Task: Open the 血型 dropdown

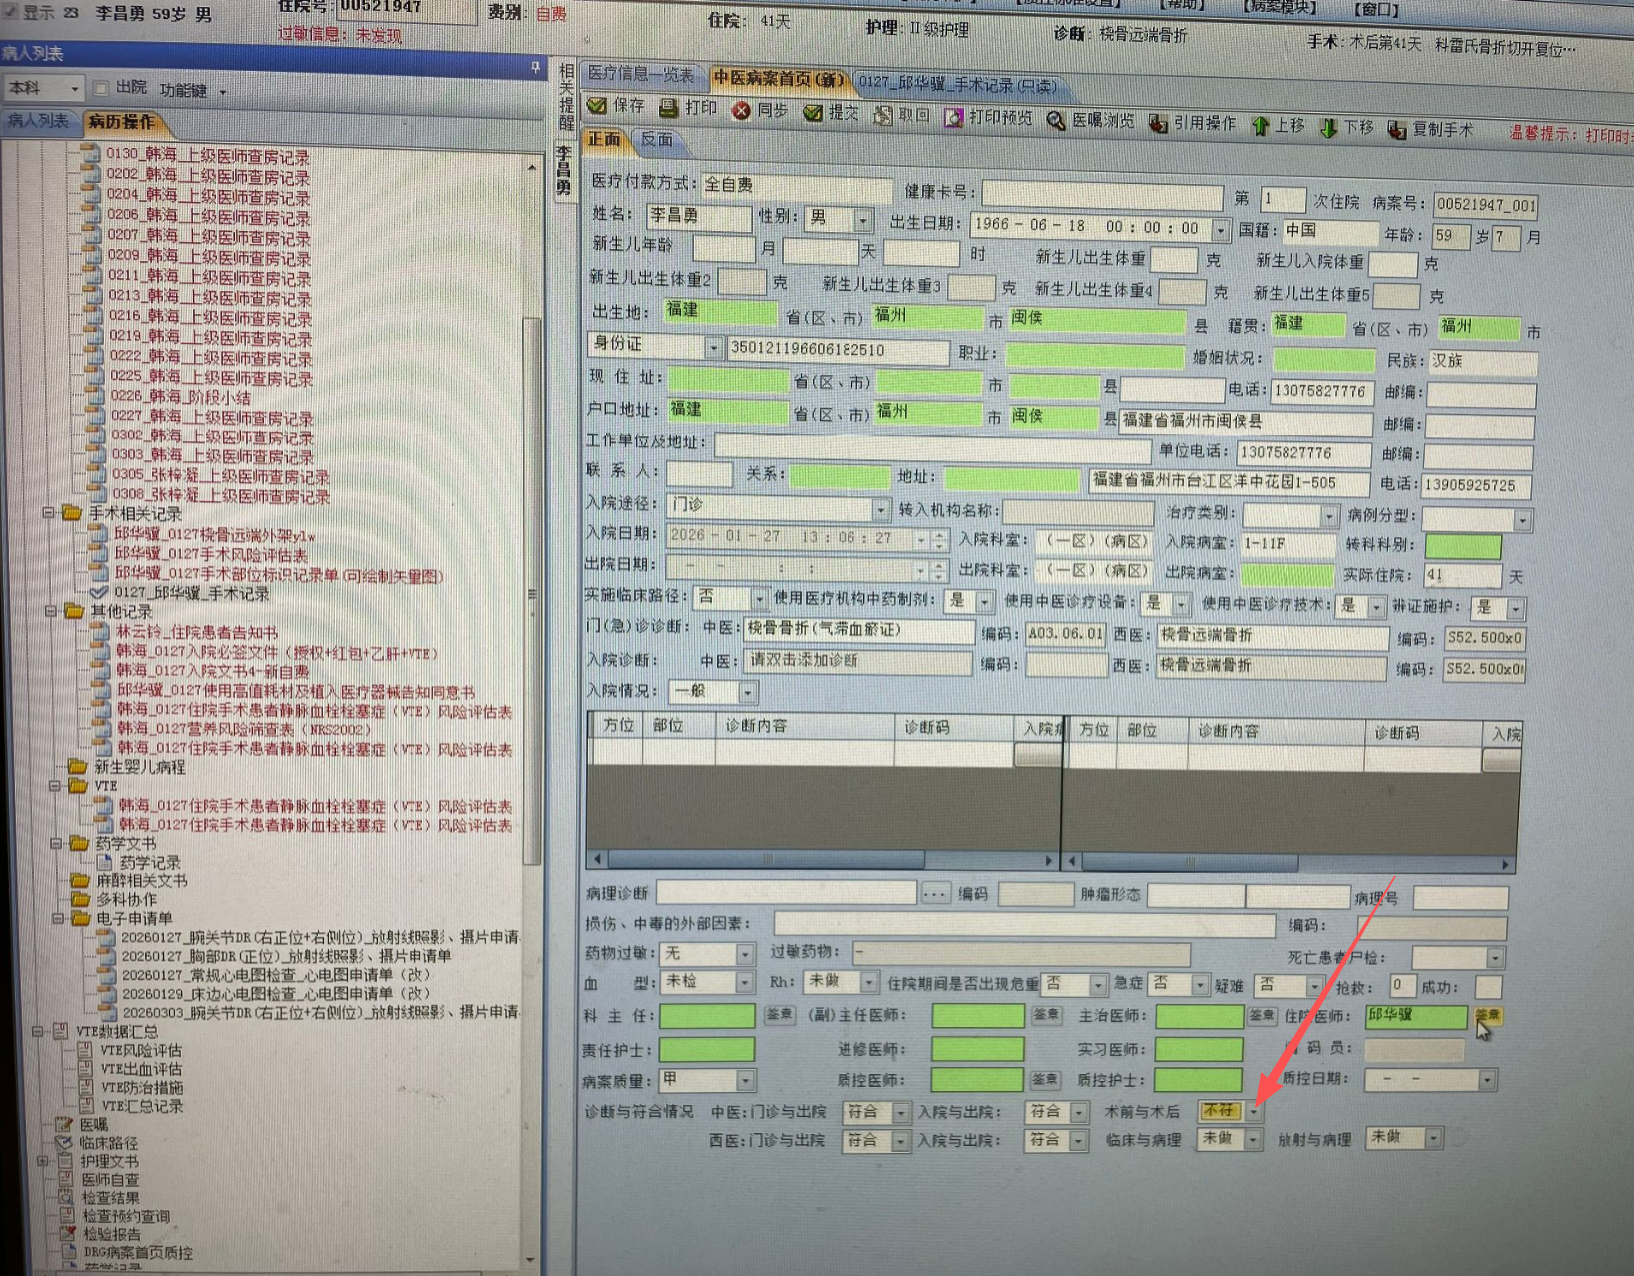Action: pyautogui.click(x=744, y=984)
